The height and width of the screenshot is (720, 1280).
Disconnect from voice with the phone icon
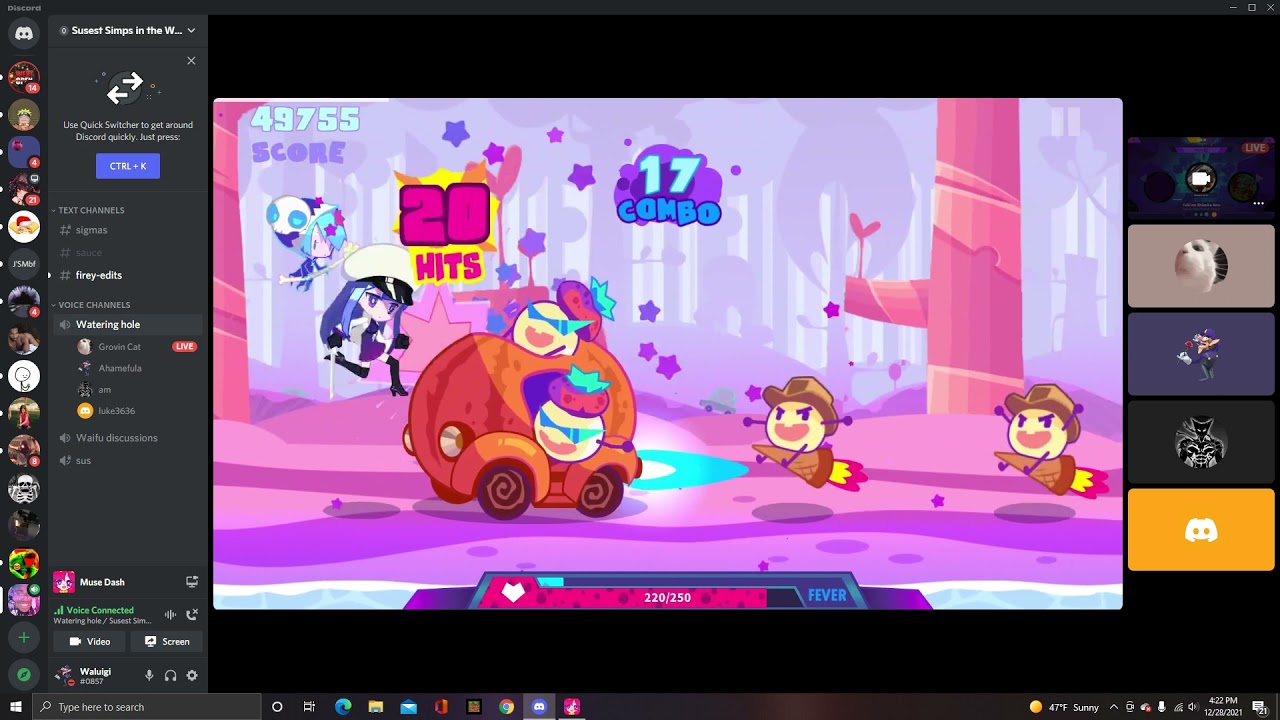[x=192, y=614]
